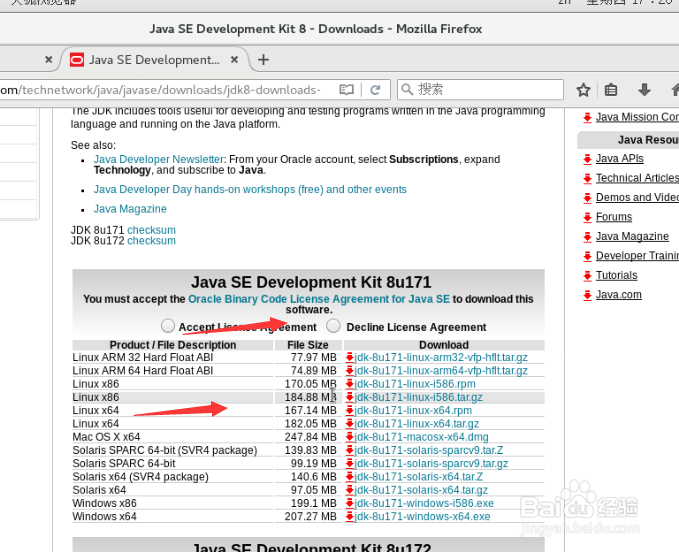Image resolution: width=679 pixels, height=552 pixels.
Task: Click download arrow icon beside jdk-8u171-windows-x64.exe
Action: (349, 516)
